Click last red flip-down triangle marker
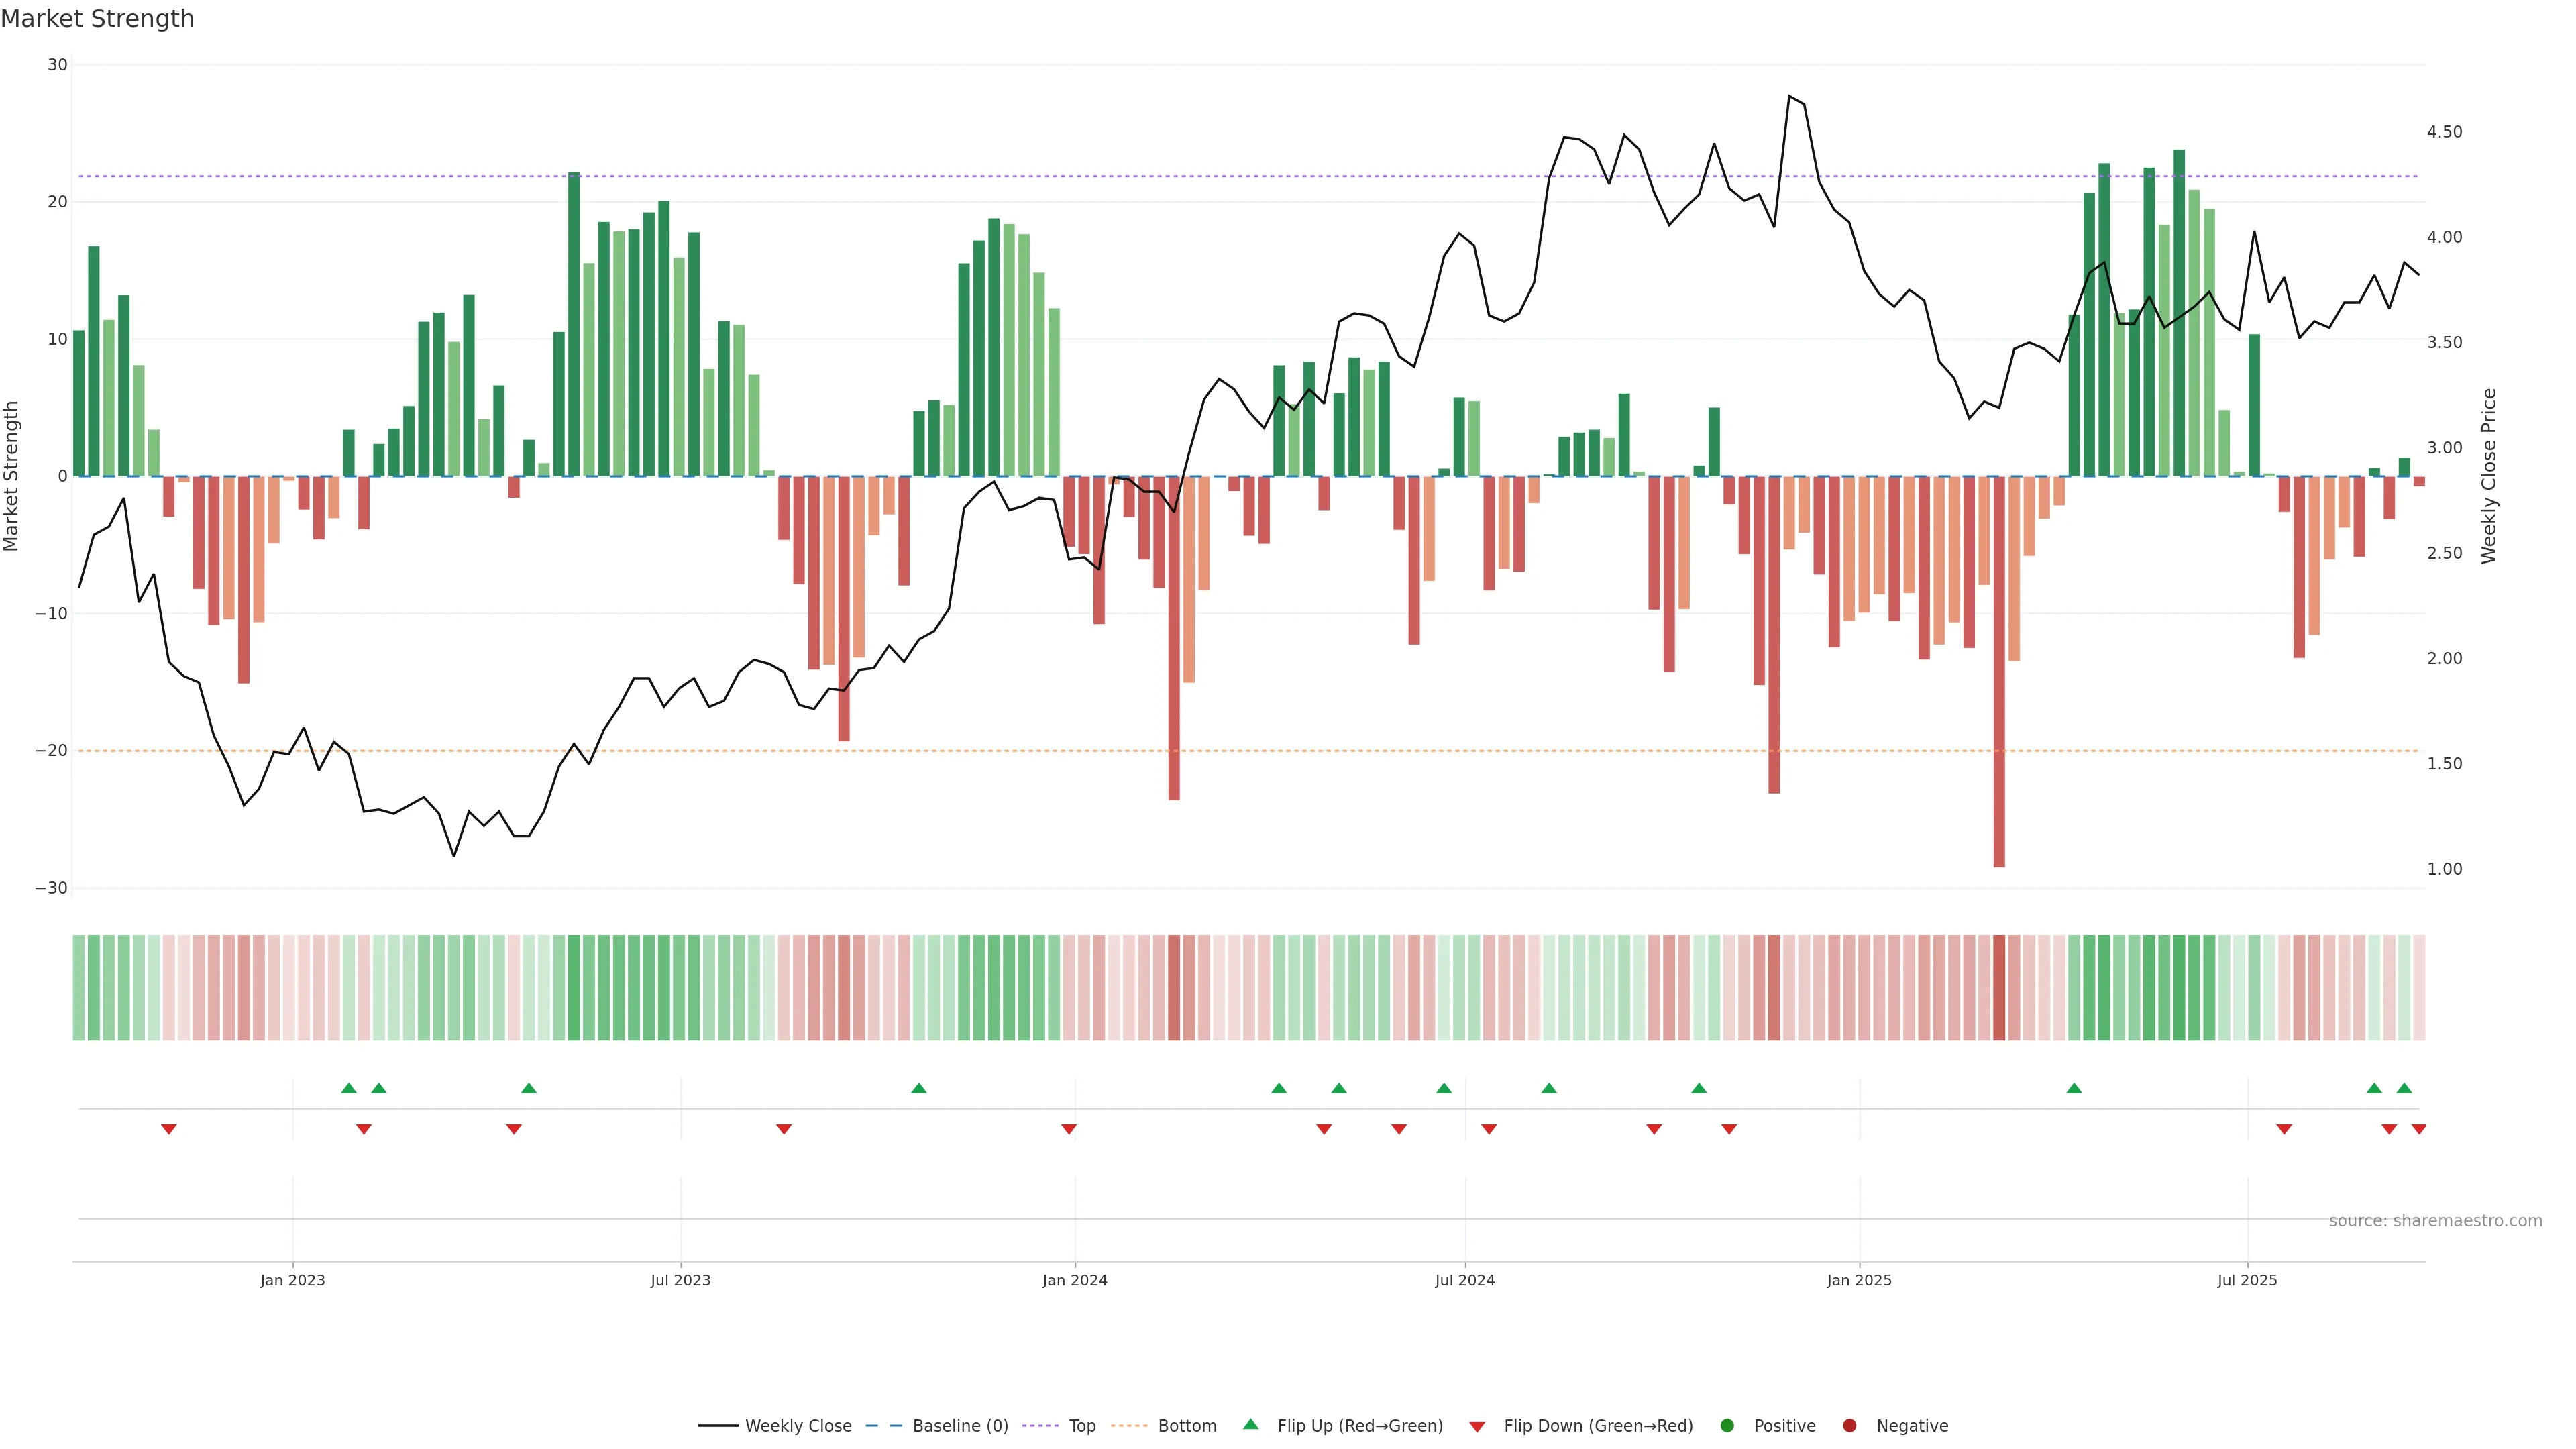The height and width of the screenshot is (1449, 2576). click(2418, 1129)
